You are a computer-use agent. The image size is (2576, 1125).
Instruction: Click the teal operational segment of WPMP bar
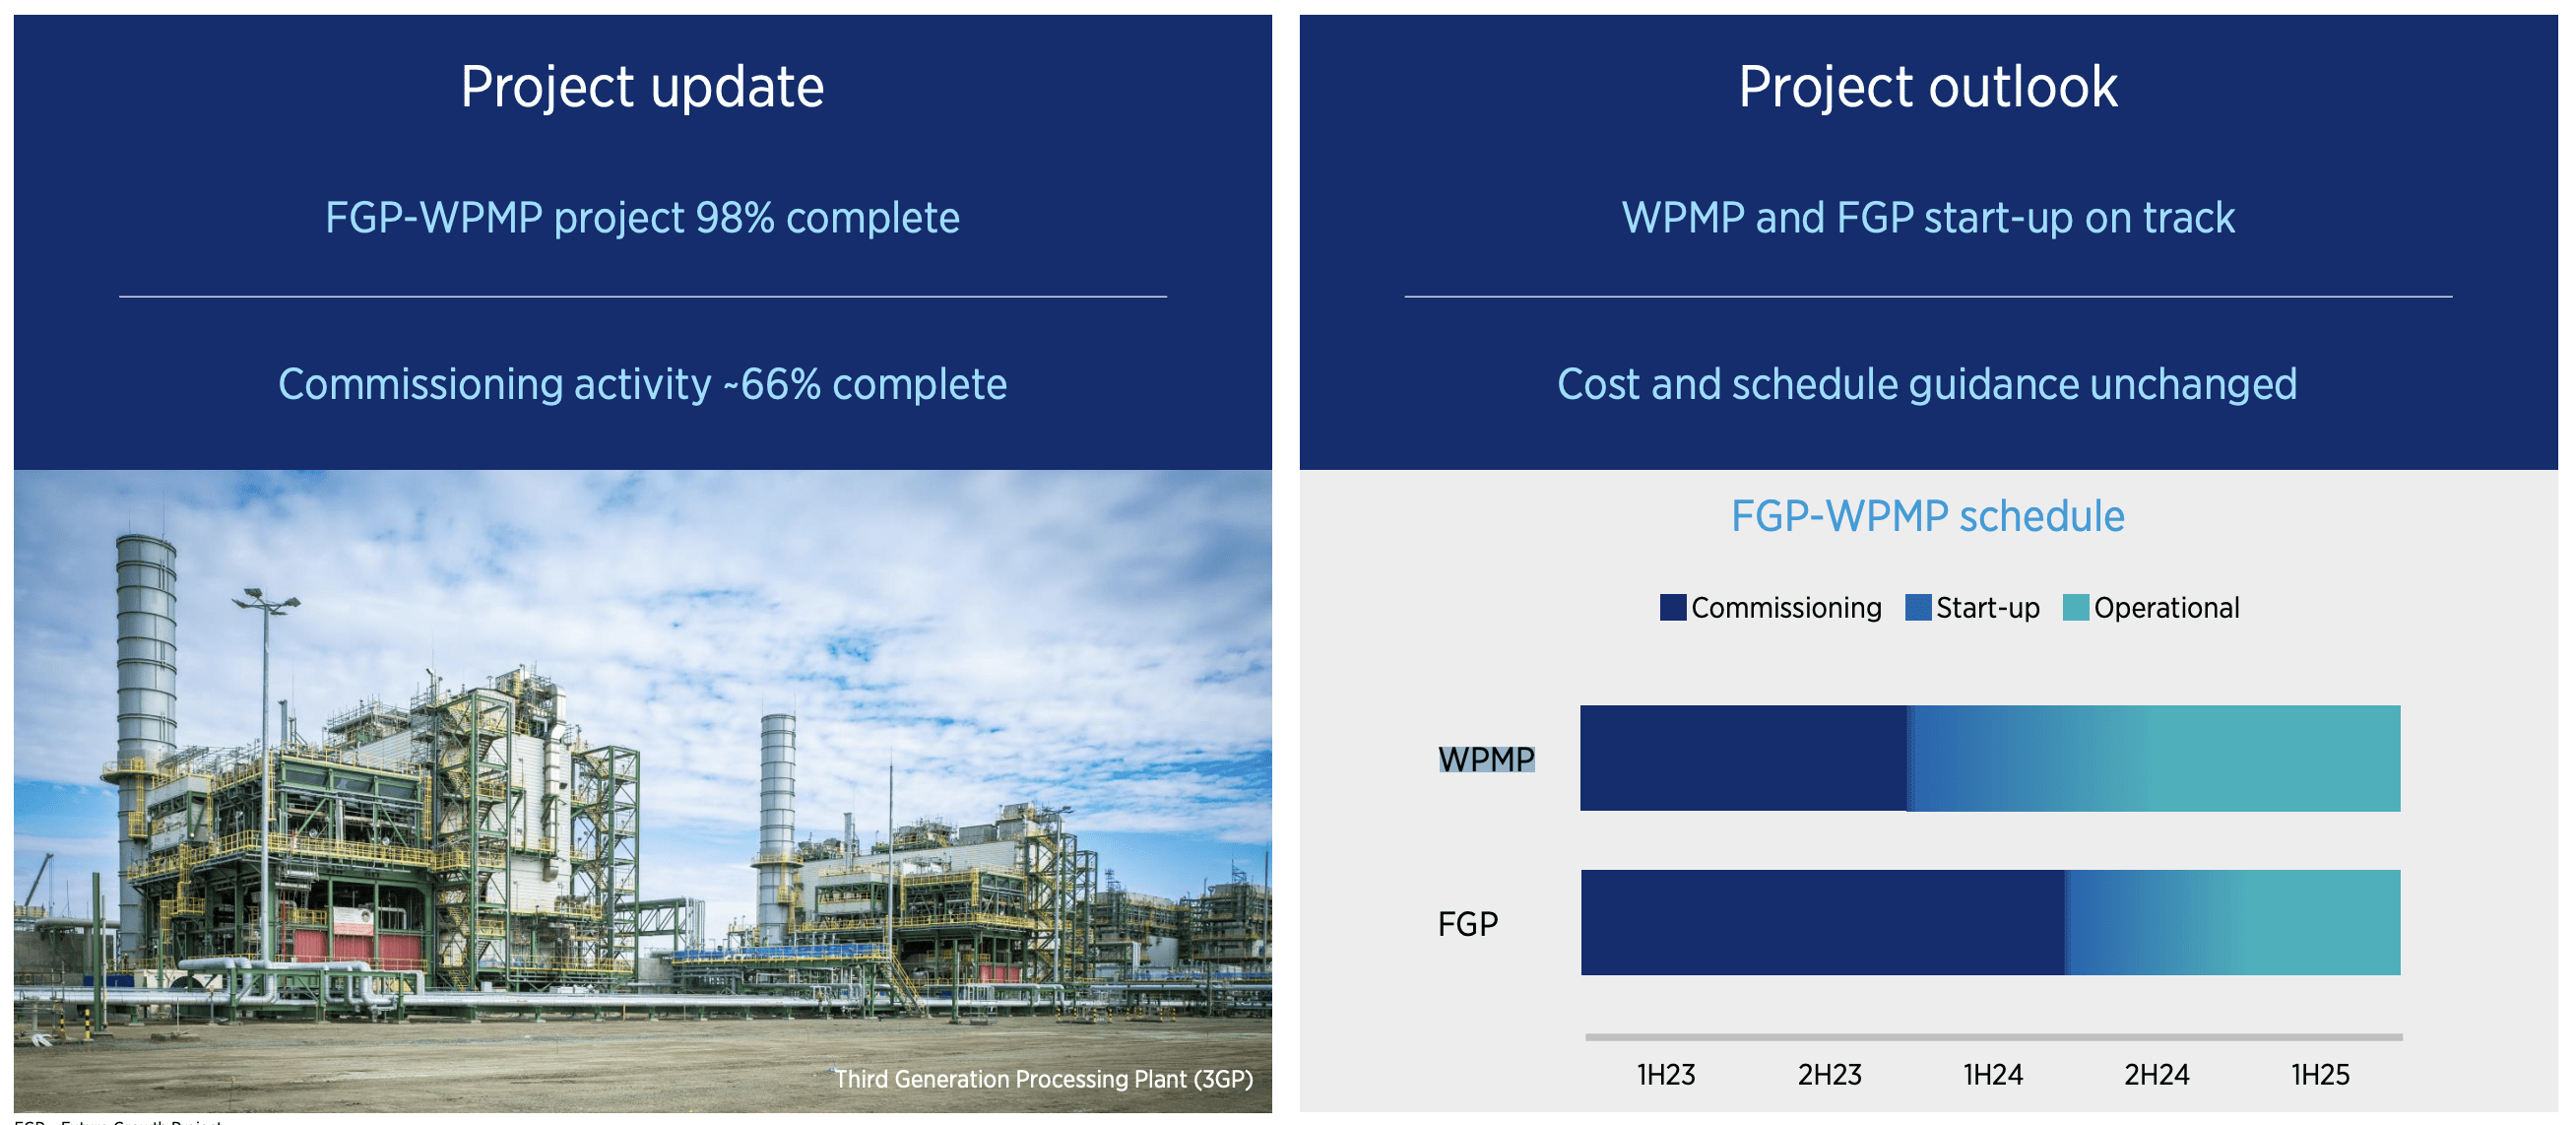point(2250,758)
